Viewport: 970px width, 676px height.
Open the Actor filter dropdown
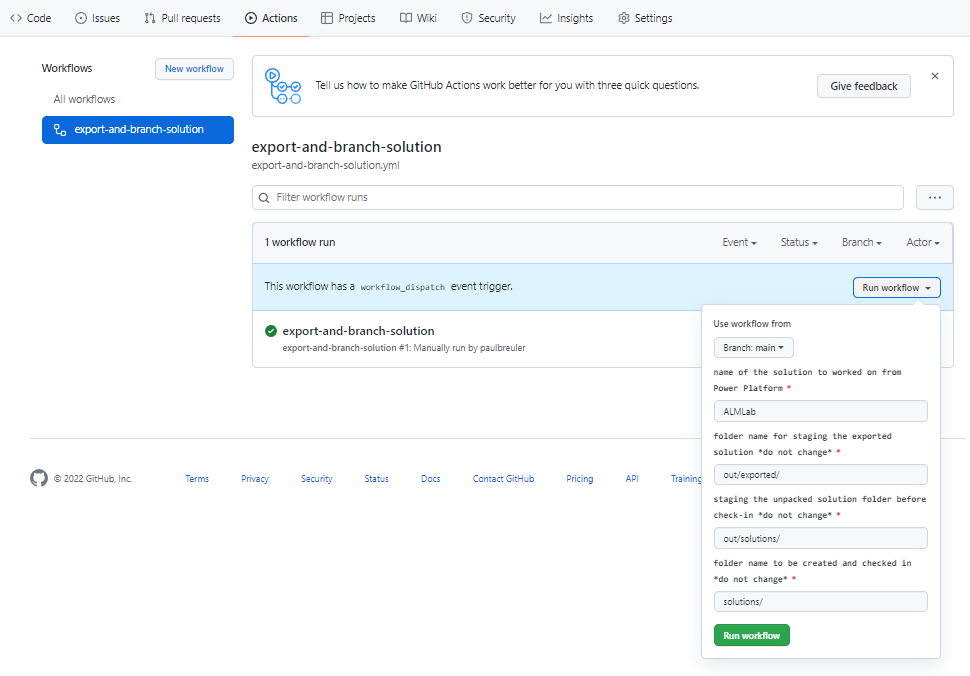coord(921,242)
